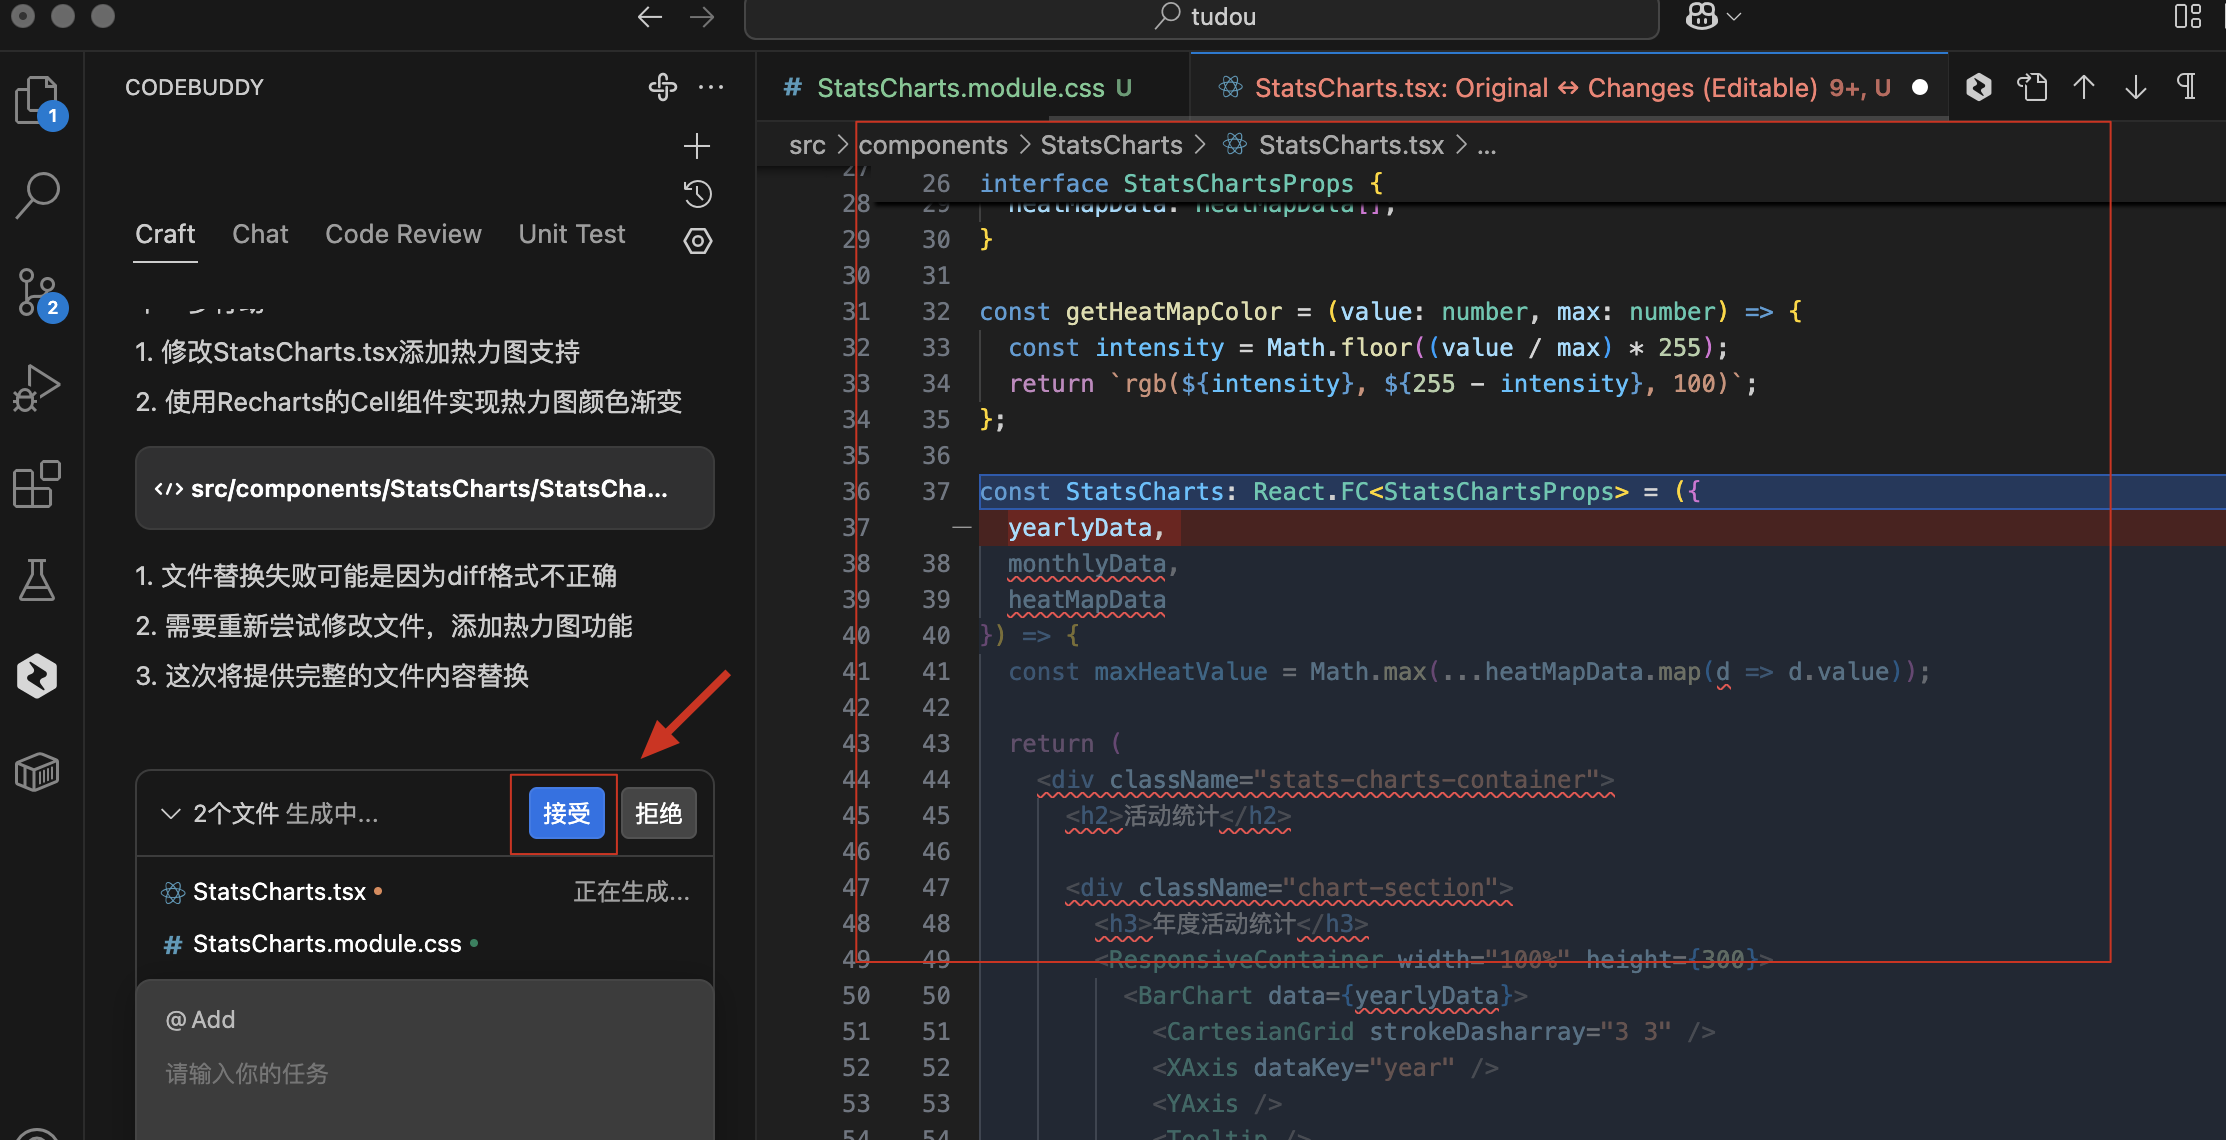Image resolution: width=2226 pixels, height=1140 pixels.
Task: Jump to next change in diff
Action: [x=2135, y=87]
